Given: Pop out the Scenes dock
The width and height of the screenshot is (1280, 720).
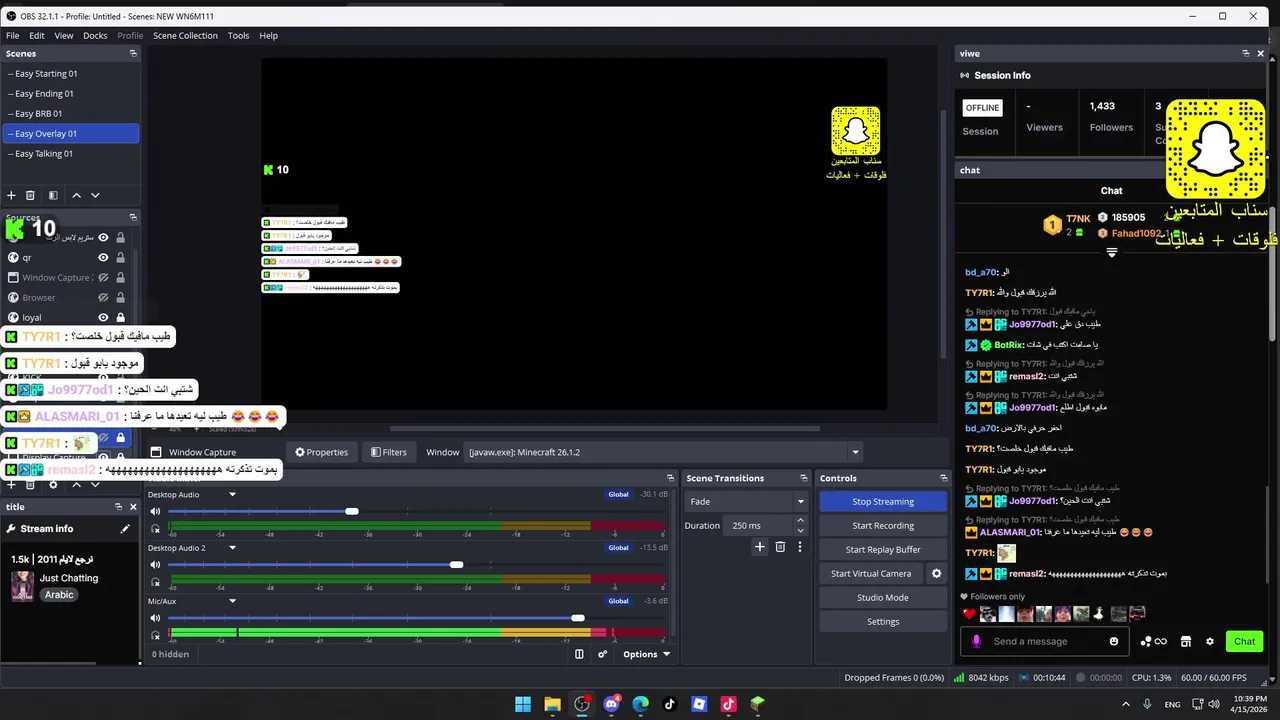Looking at the screenshot, I should point(133,54).
